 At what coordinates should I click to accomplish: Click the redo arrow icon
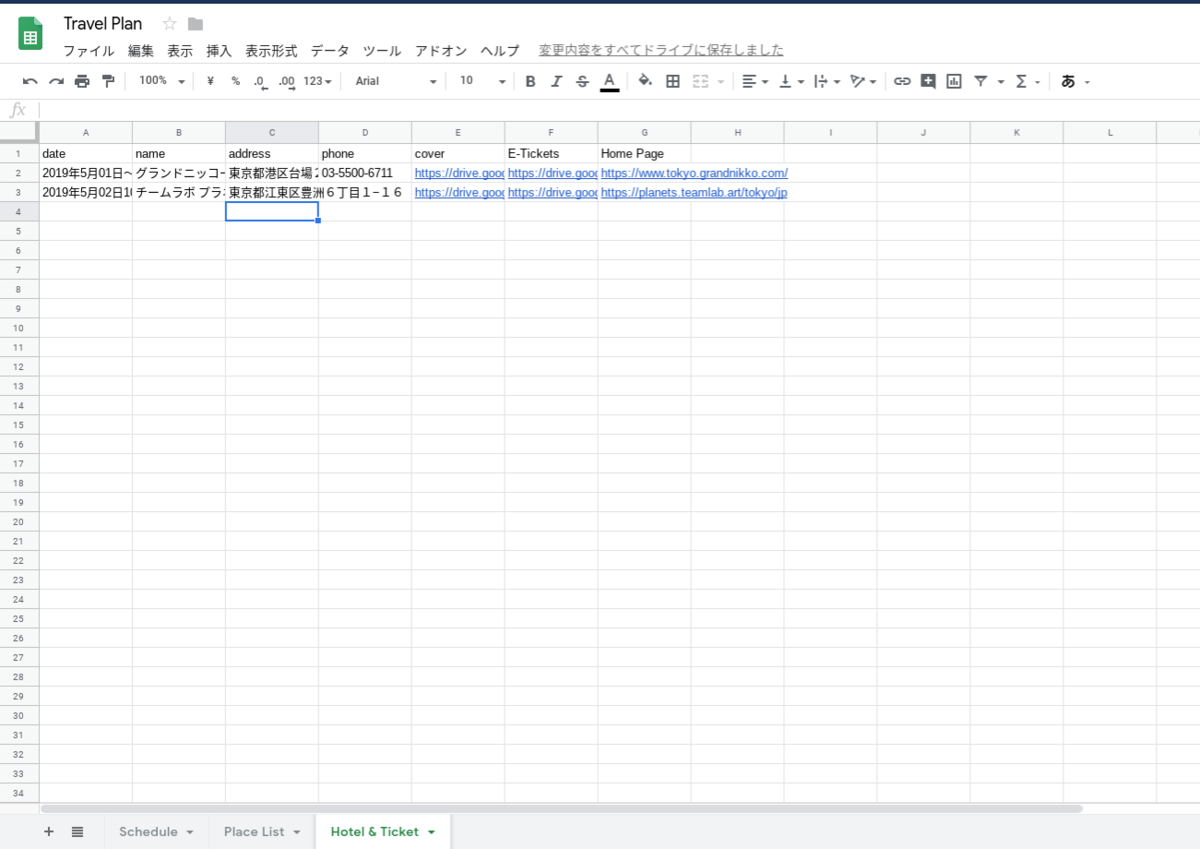point(56,81)
